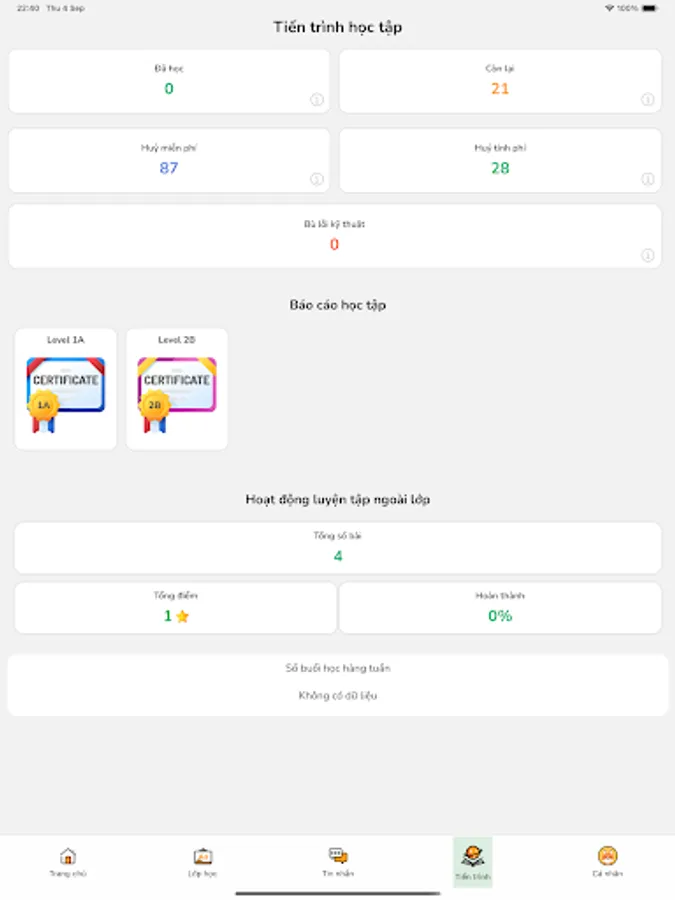Tap the Hoàn thành percentage card
This screenshot has height=900, width=675.
[500, 608]
